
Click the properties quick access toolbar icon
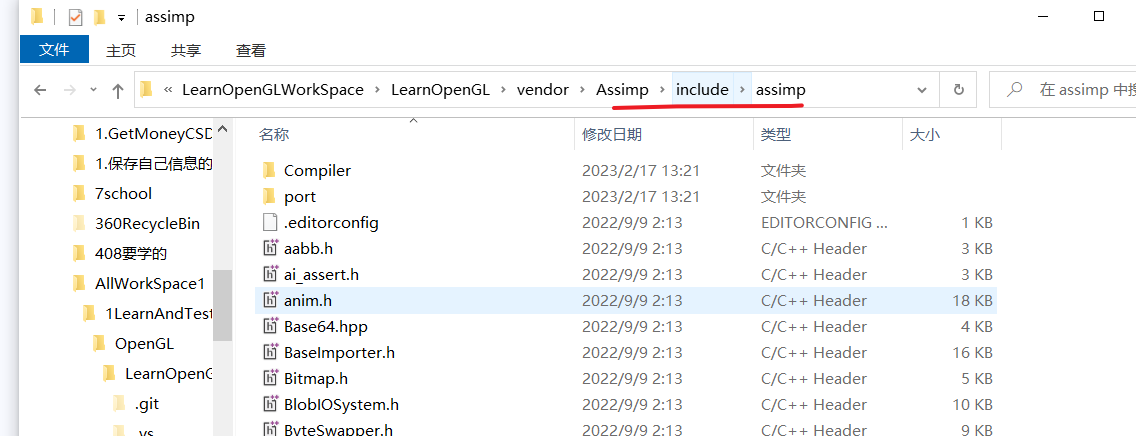[75, 17]
